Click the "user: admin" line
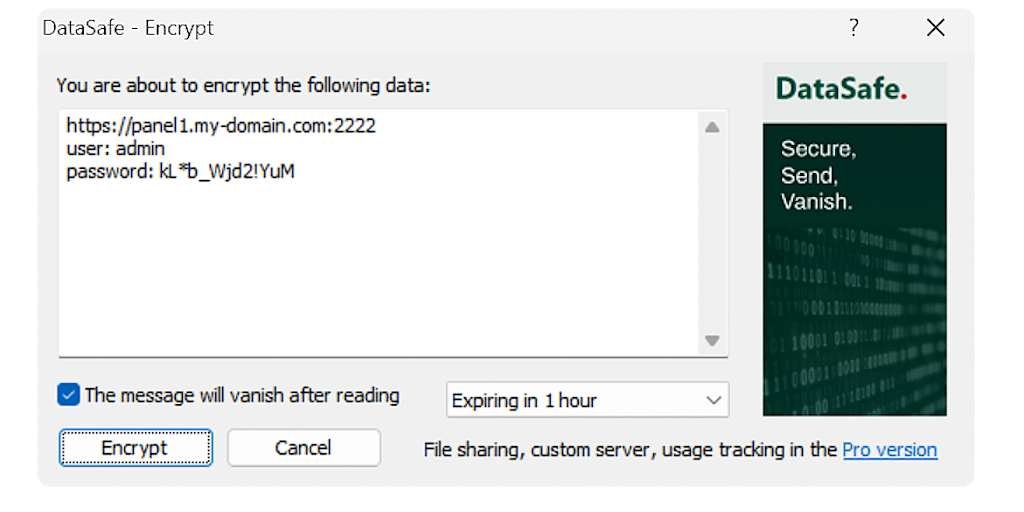The width and height of the screenshot is (1024, 512). 116,149
